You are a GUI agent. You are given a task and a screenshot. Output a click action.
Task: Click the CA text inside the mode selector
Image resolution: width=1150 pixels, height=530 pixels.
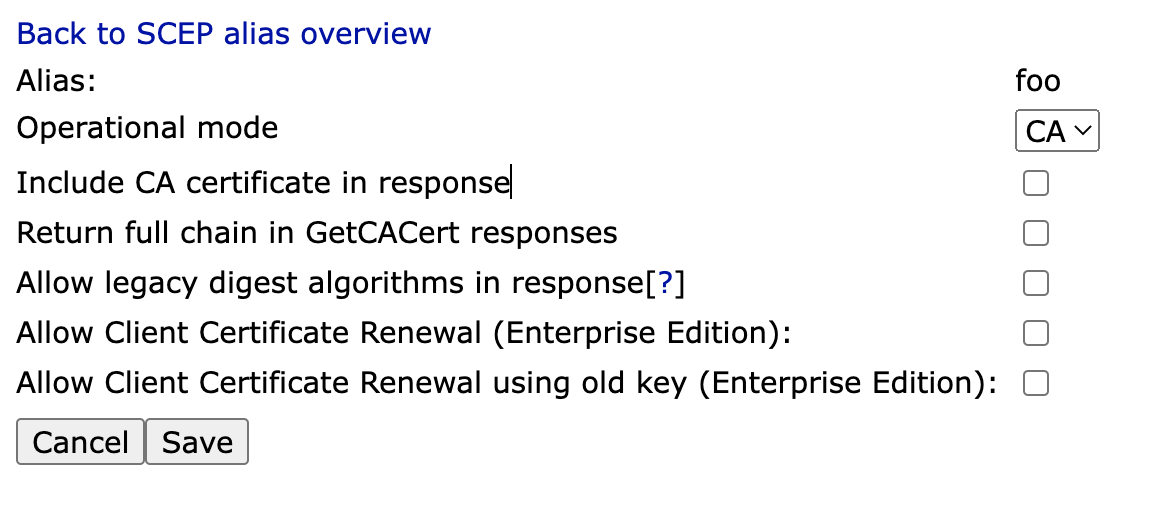(1045, 132)
